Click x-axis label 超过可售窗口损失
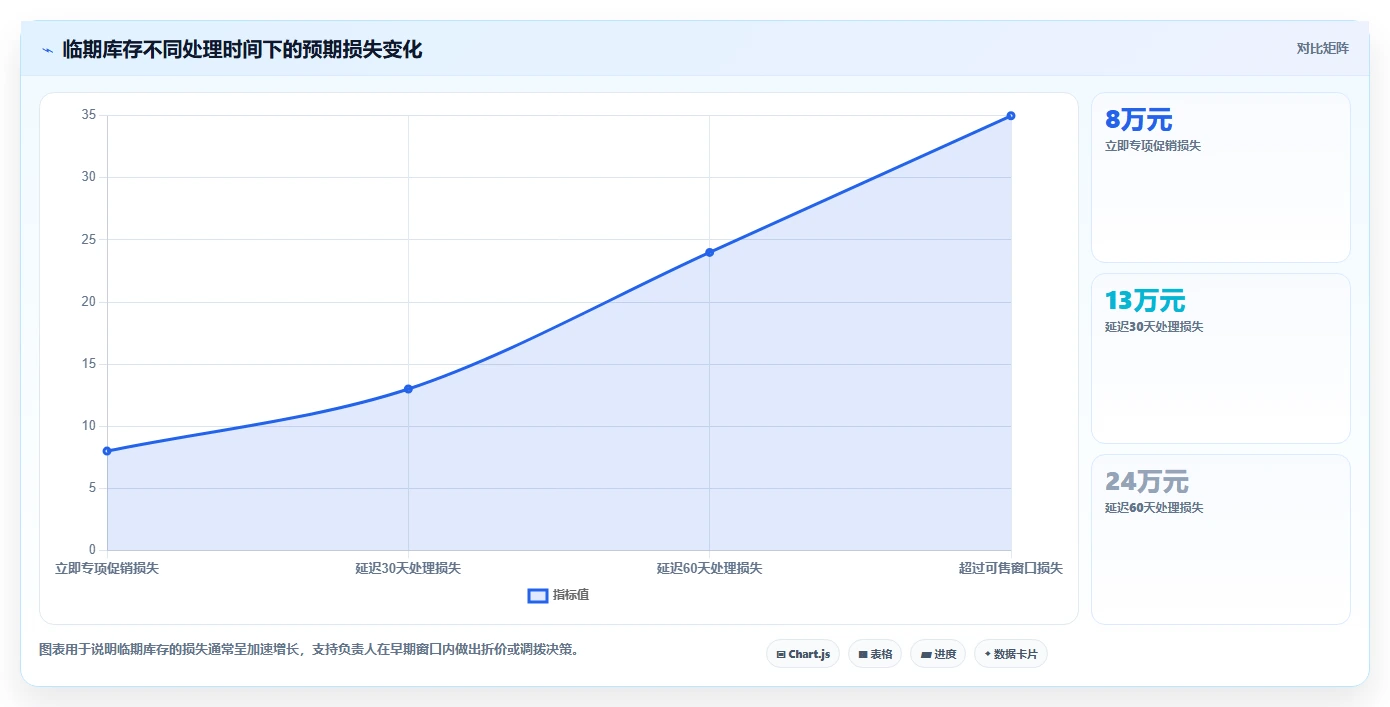The width and height of the screenshot is (1390, 707). click(x=1011, y=568)
